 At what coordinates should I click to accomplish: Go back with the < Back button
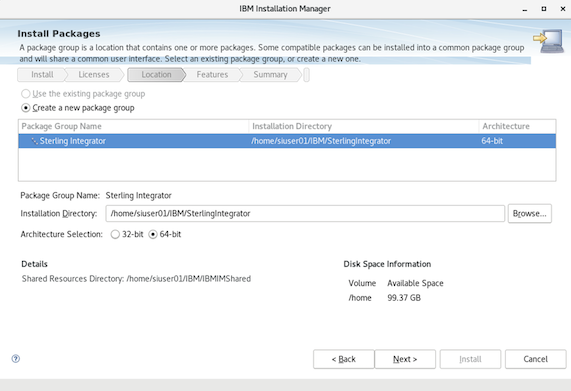pyautogui.click(x=343, y=359)
